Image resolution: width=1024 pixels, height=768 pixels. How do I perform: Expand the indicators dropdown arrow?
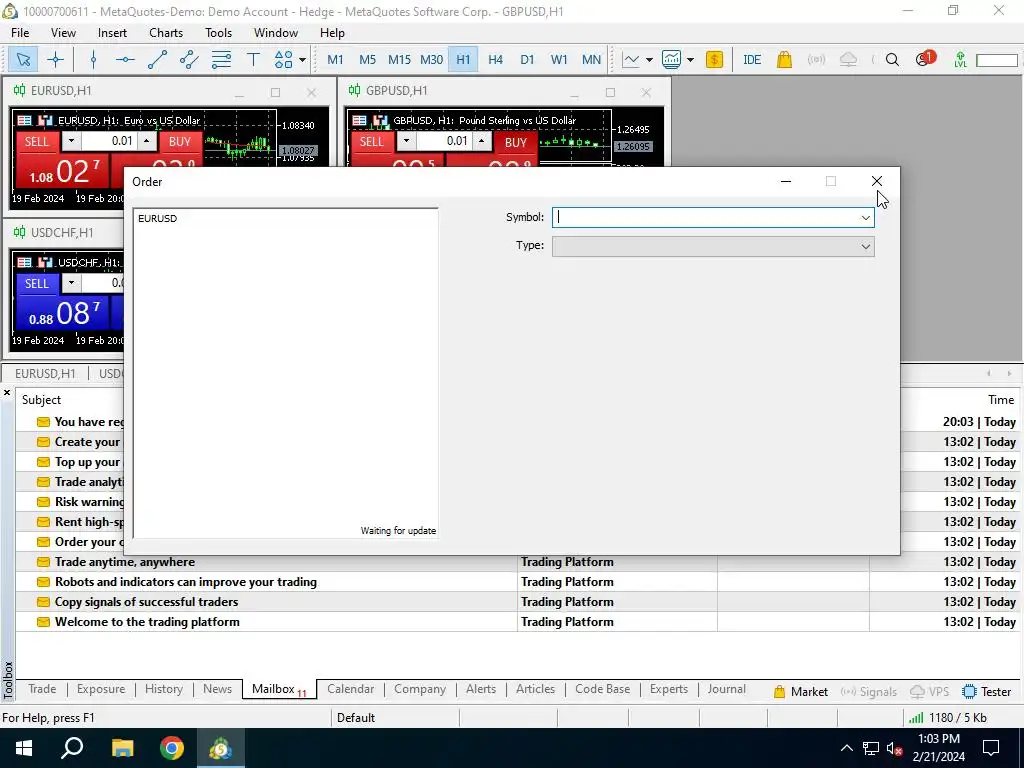click(690, 60)
